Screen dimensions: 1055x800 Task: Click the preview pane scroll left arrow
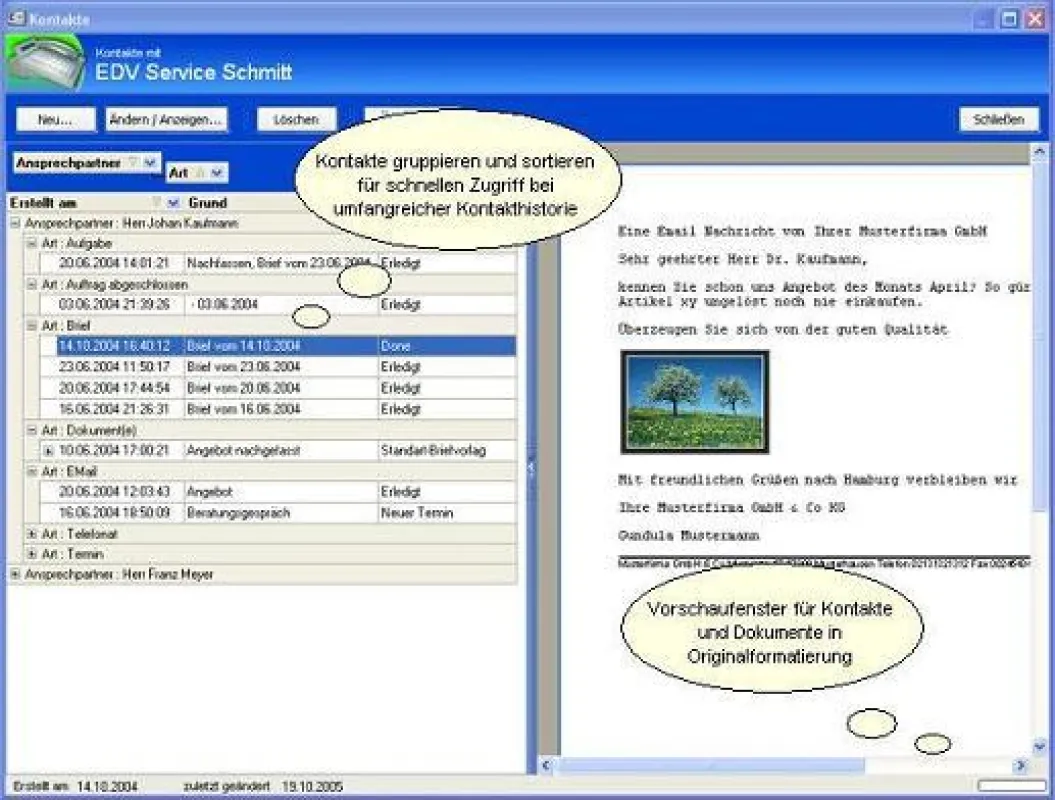(x=546, y=765)
